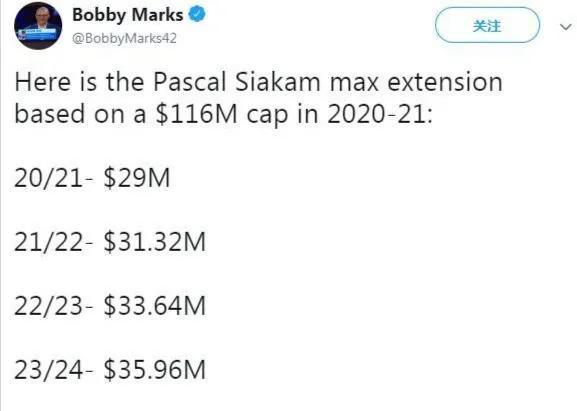Click the "$33.64M" salary amount
Viewport: 577px width, 411px height.
coord(155,306)
